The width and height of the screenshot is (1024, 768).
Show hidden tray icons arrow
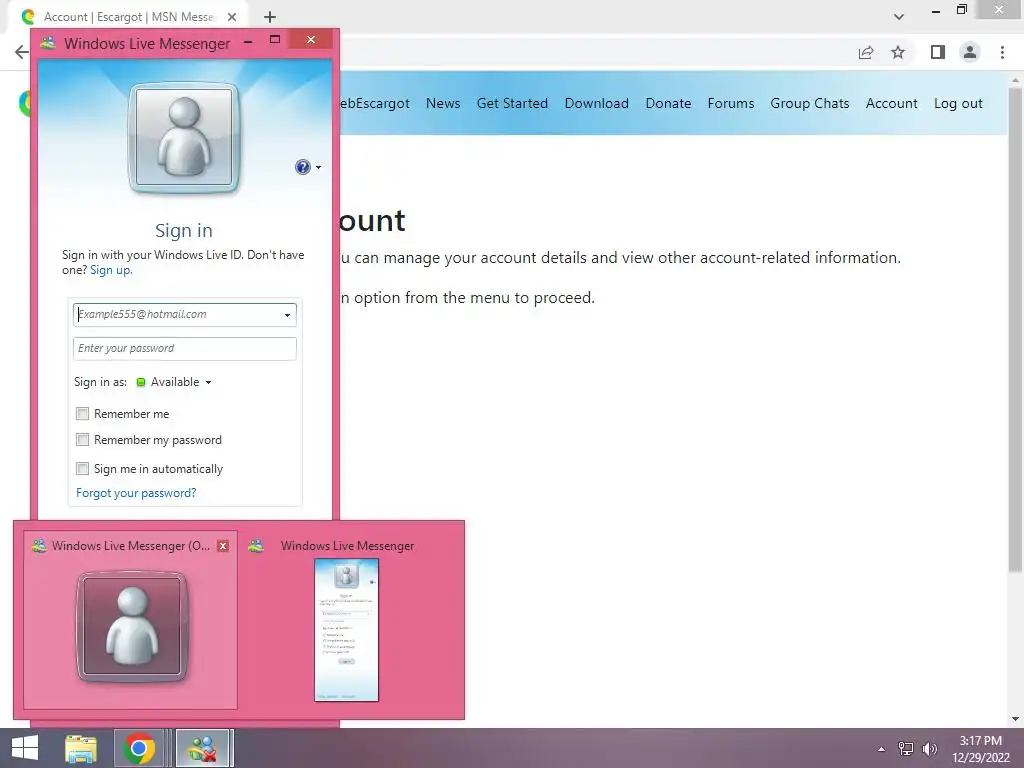pos(882,749)
